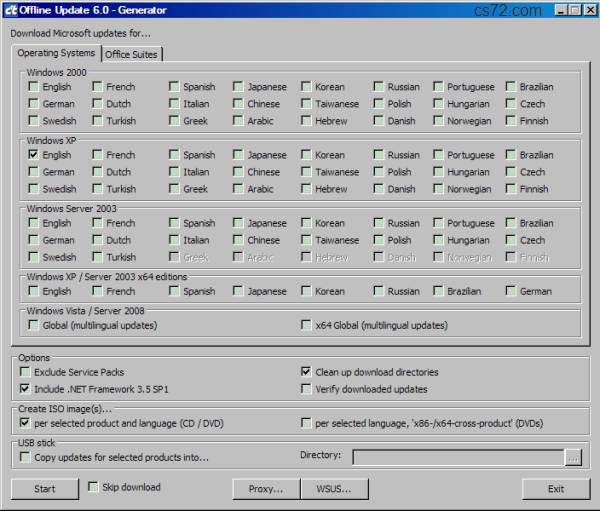Toggle the Skip download checkbox
Viewport: 600px width, 511px height.
[93, 487]
